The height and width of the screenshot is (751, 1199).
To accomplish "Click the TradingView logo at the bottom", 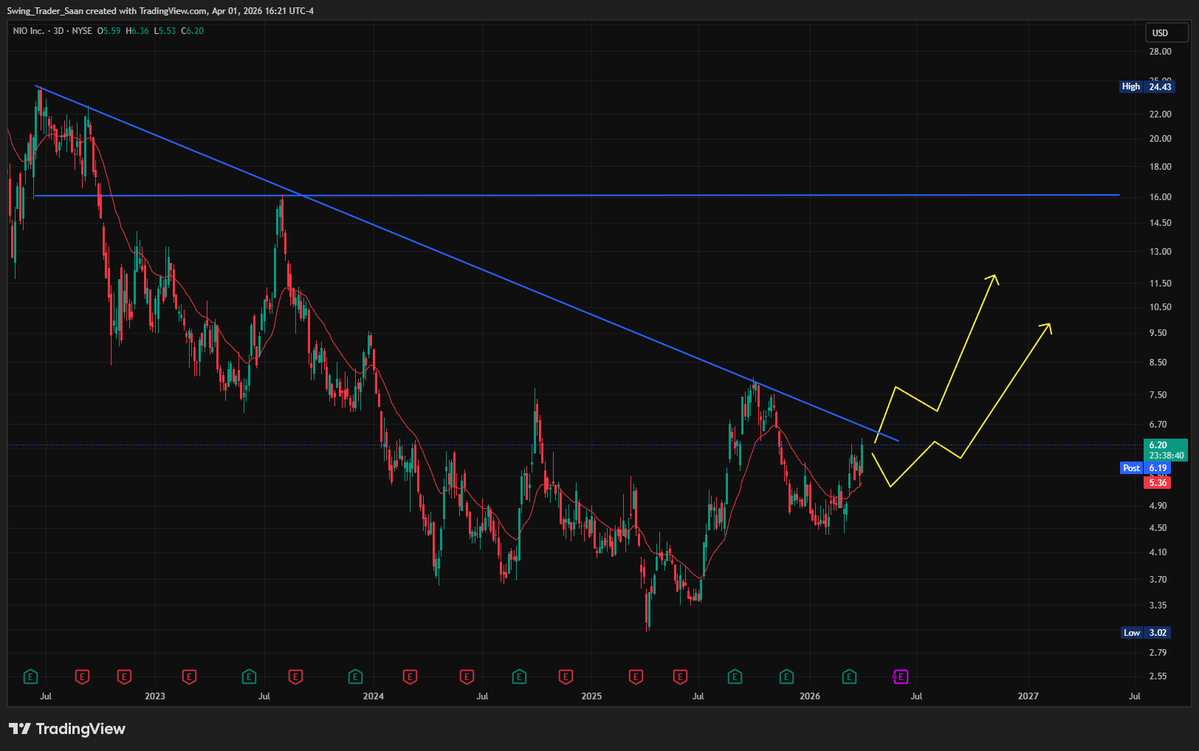I will (x=67, y=729).
